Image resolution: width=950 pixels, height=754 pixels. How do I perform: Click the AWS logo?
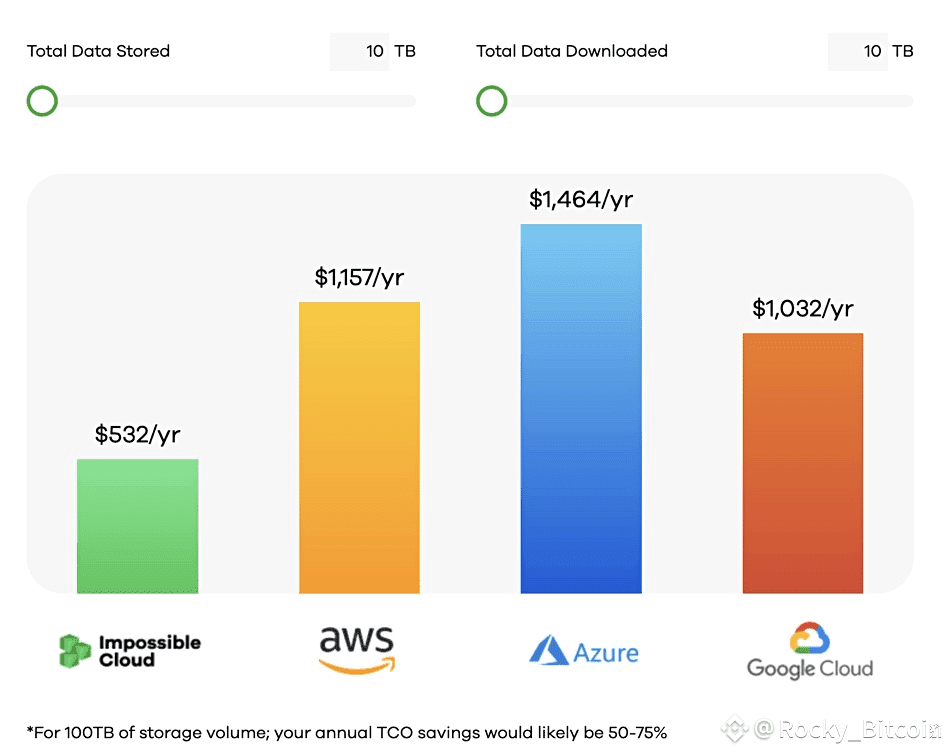tap(357, 651)
